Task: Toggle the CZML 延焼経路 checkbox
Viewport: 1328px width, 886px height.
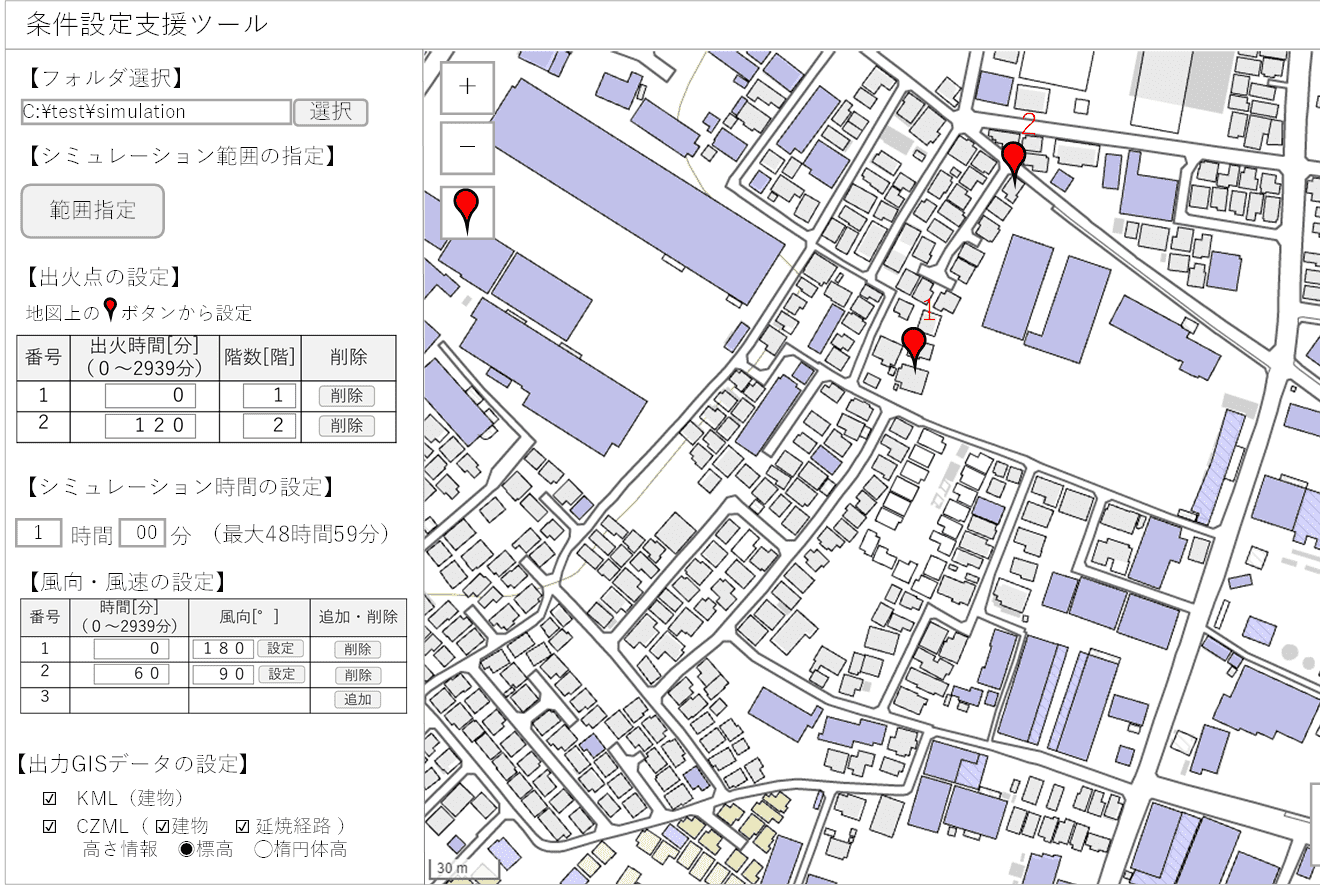Action: tap(243, 827)
